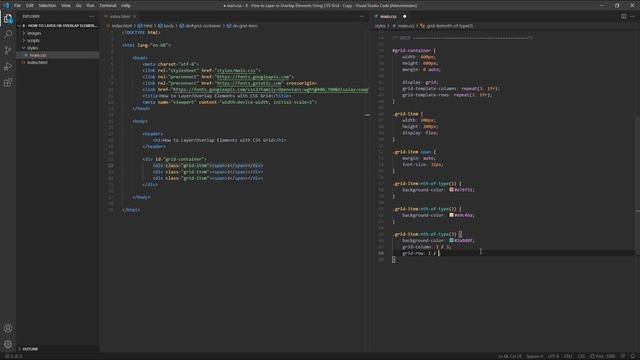Click CSS language mode status item
Image resolution: width=640 pixels, height=360 pixels.
click(581, 356)
